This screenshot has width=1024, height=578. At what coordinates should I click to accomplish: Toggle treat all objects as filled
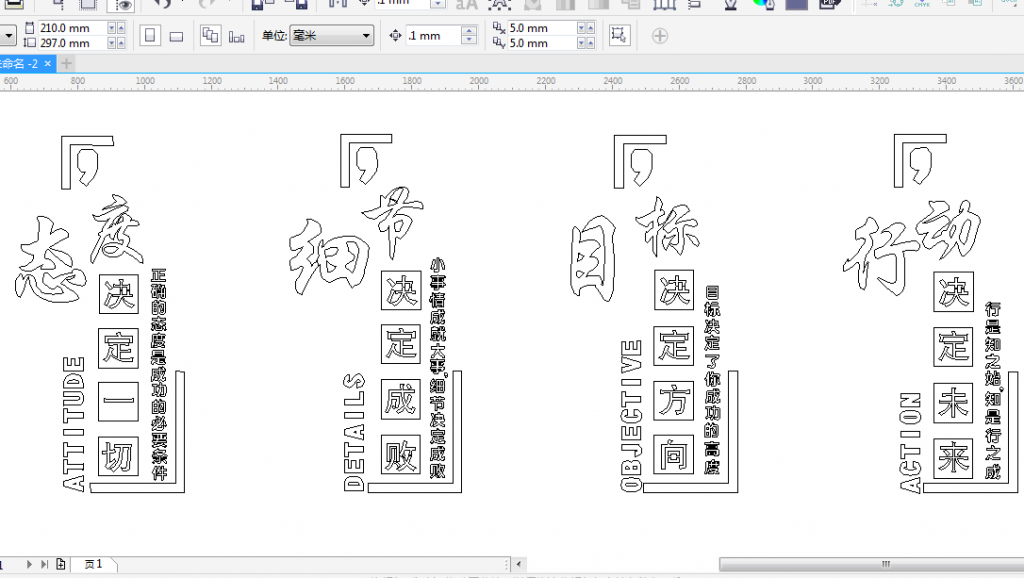coord(619,35)
